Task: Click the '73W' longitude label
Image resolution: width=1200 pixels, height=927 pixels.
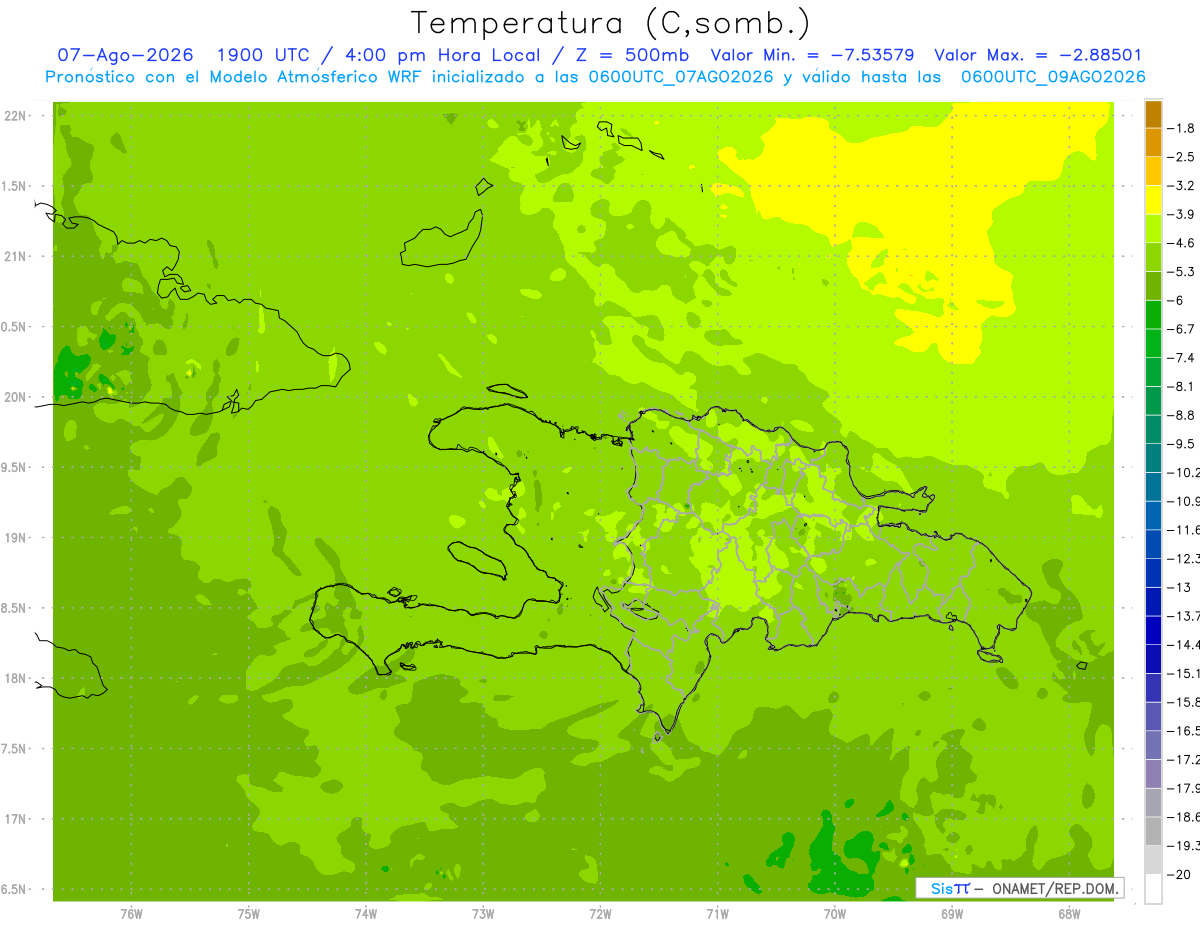Action: pyautogui.click(x=483, y=913)
